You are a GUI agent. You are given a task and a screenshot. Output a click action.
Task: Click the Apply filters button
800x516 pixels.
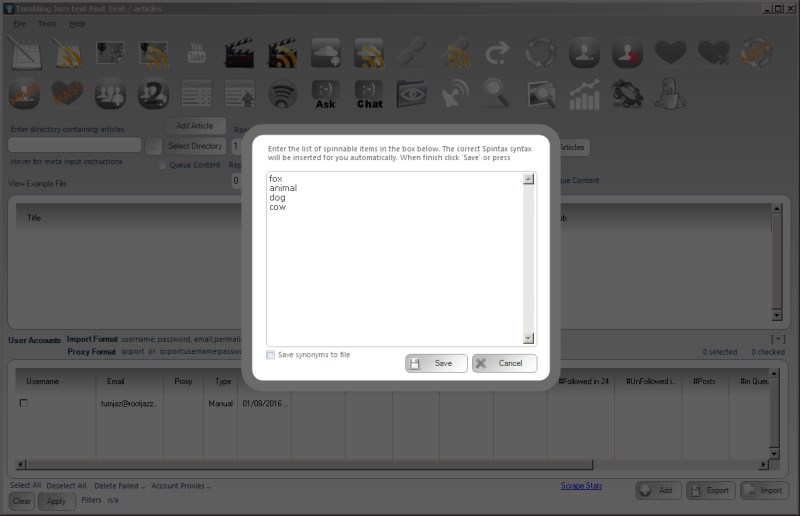point(56,501)
